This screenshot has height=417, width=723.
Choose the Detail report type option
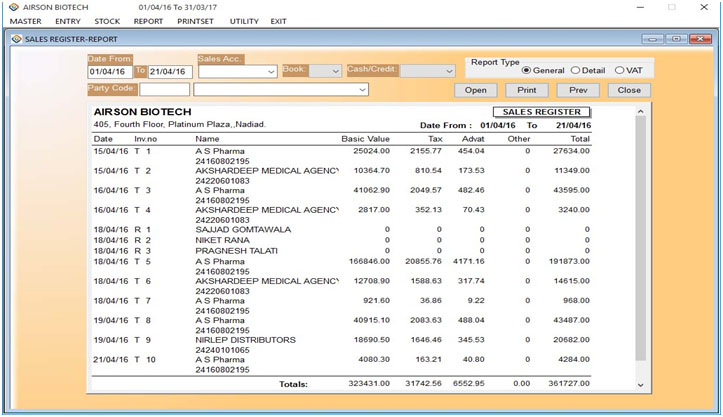[575, 70]
